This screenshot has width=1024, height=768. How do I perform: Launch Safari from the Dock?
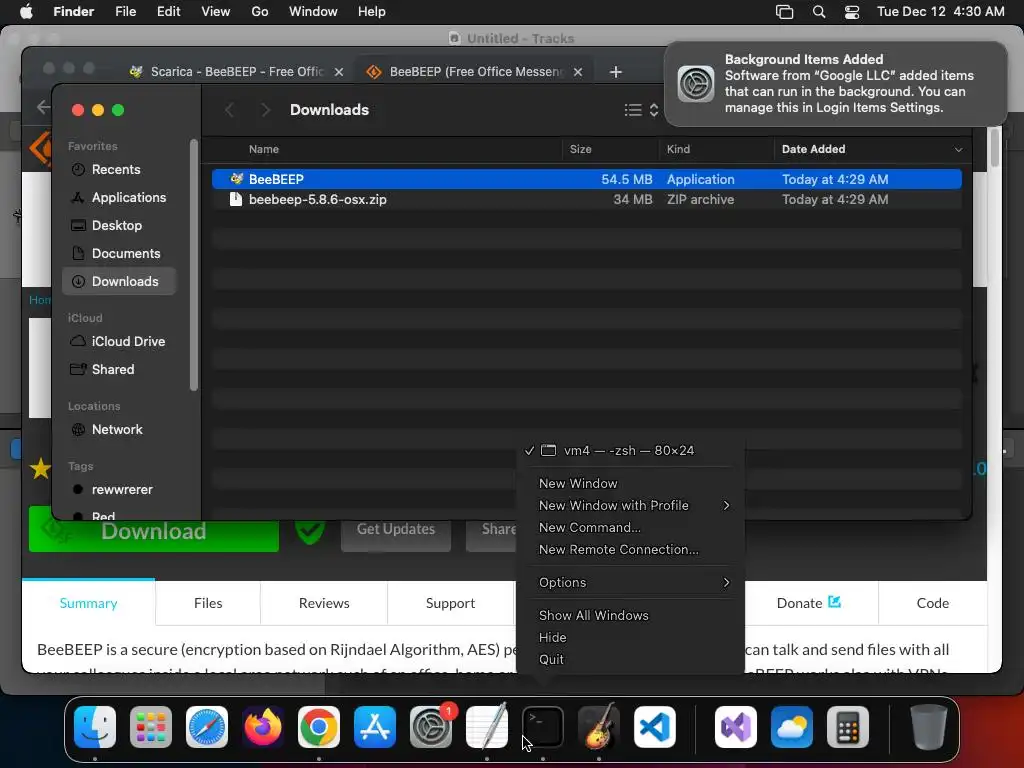207,727
